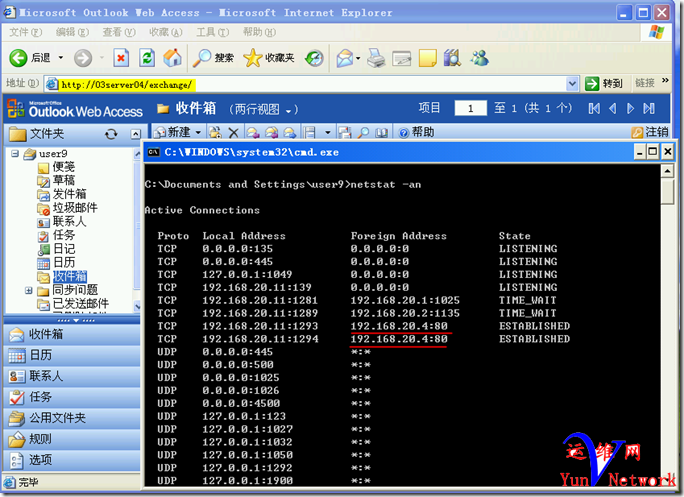Image resolution: width=684 pixels, height=497 pixels.
Task: Collapse the 文件夹 pane with the chevron button
Action: point(136,134)
